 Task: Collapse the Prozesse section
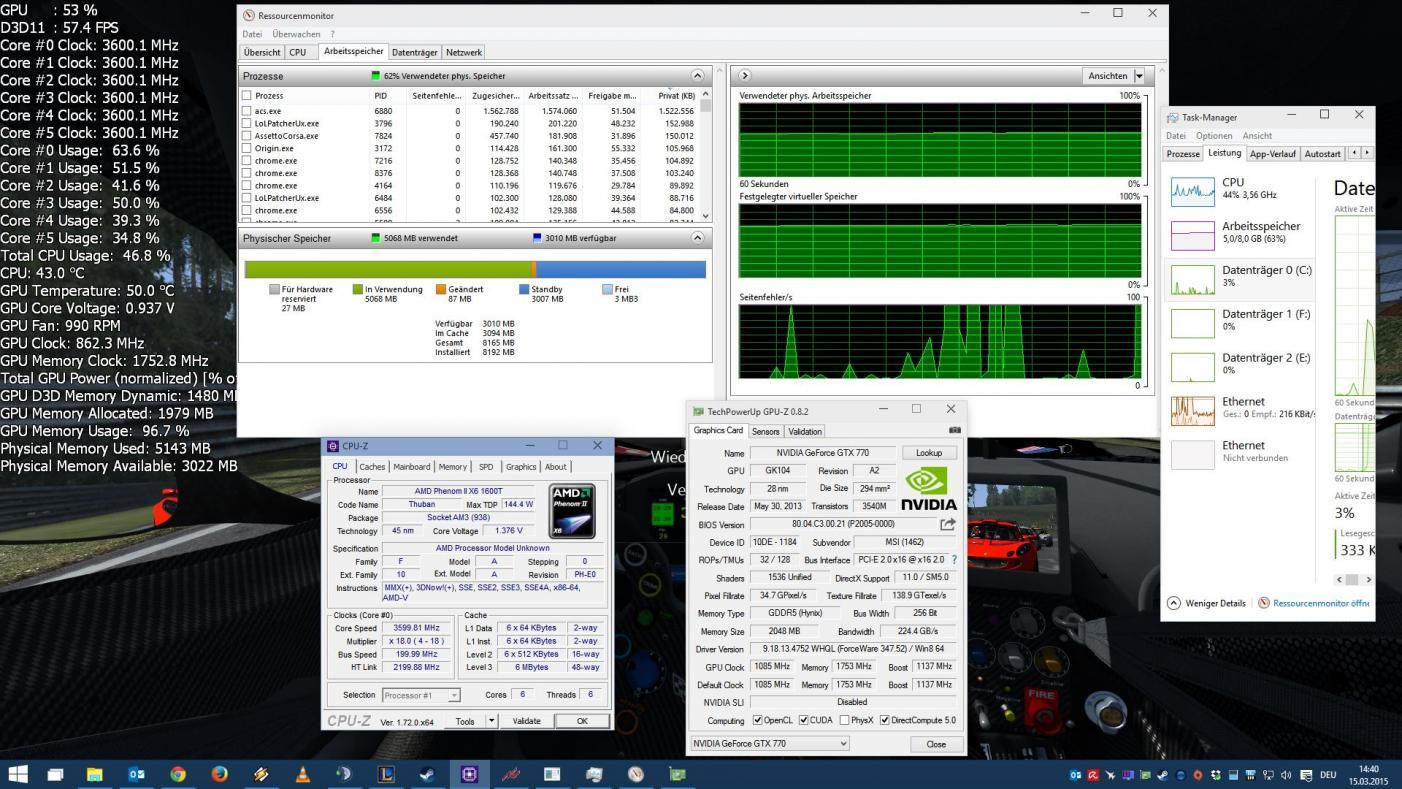click(697, 76)
